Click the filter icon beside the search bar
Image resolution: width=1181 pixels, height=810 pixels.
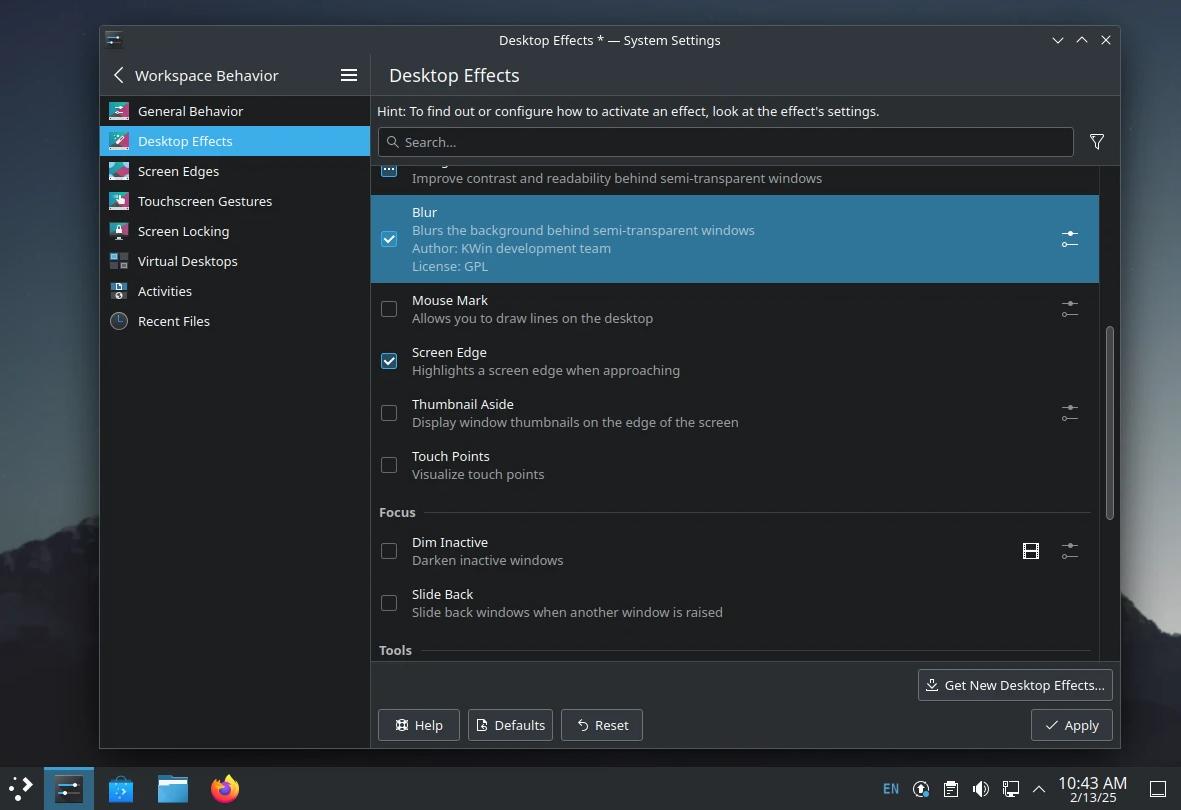(x=1096, y=141)
